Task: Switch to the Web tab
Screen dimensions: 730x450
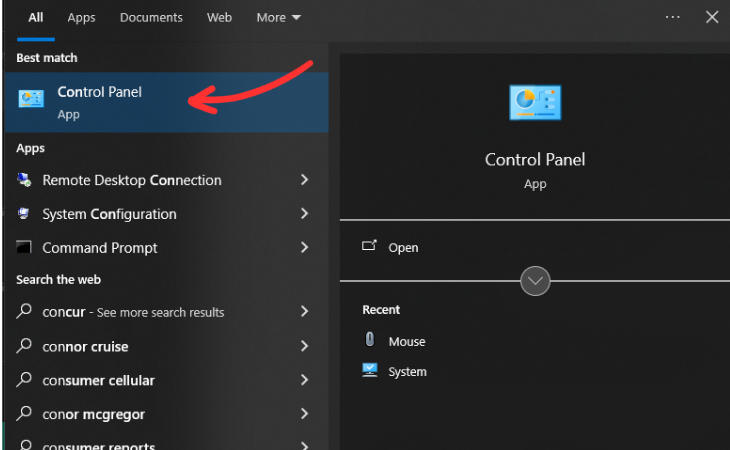Action: (x=219, y=18)
